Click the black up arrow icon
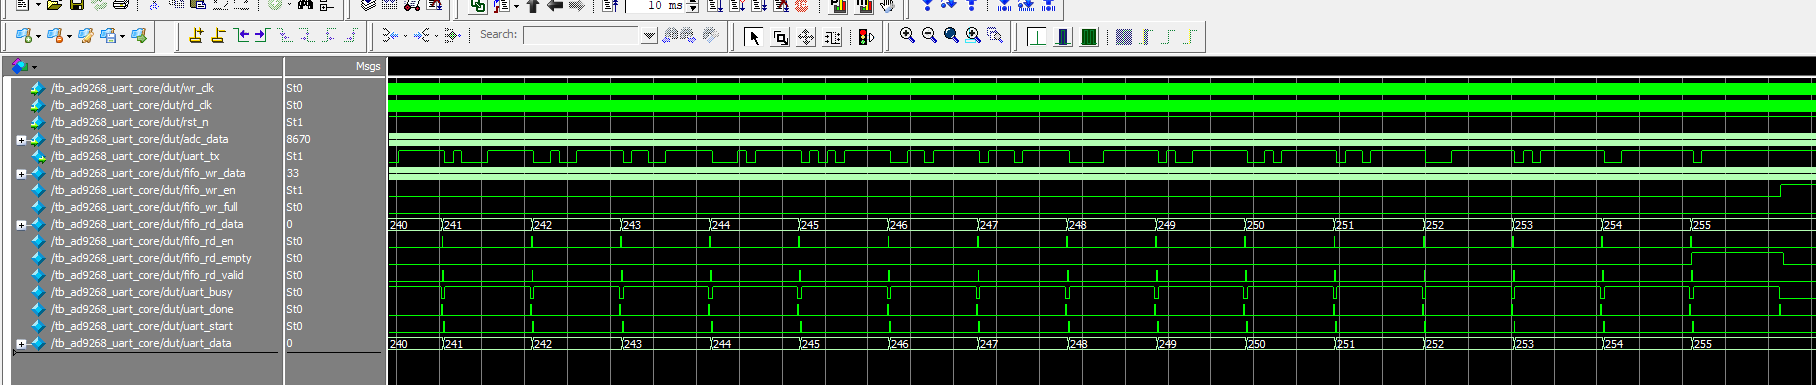Screen dimensions: 1816x385 533,5
